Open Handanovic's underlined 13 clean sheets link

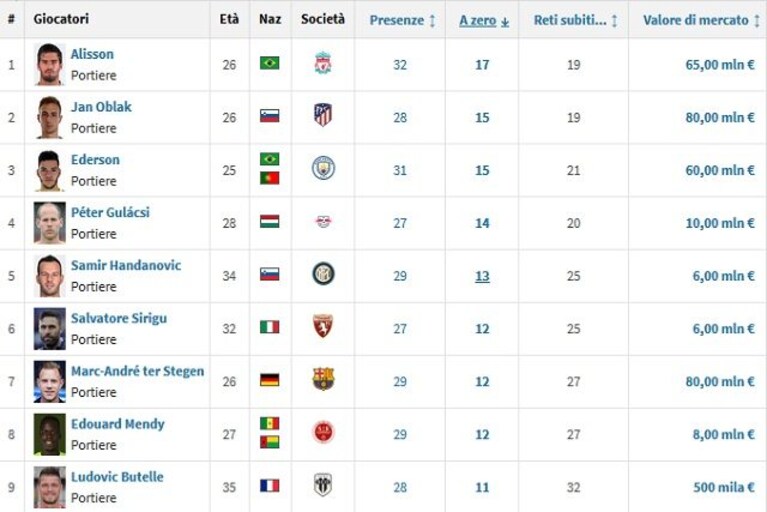click(x=482, y=276)
